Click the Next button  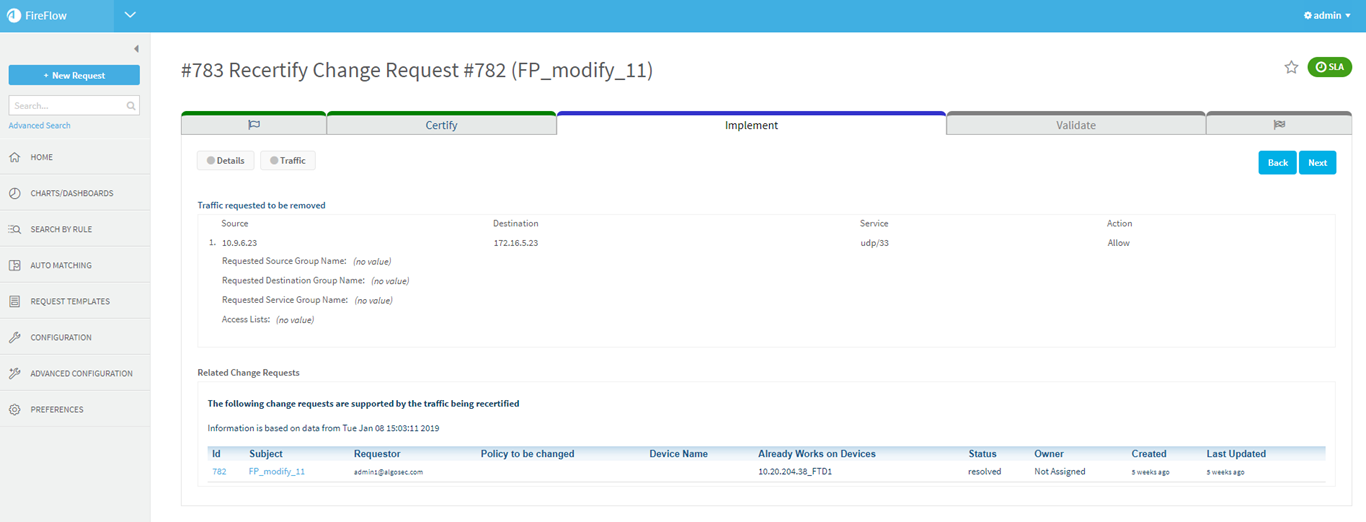coord(1317,163)
